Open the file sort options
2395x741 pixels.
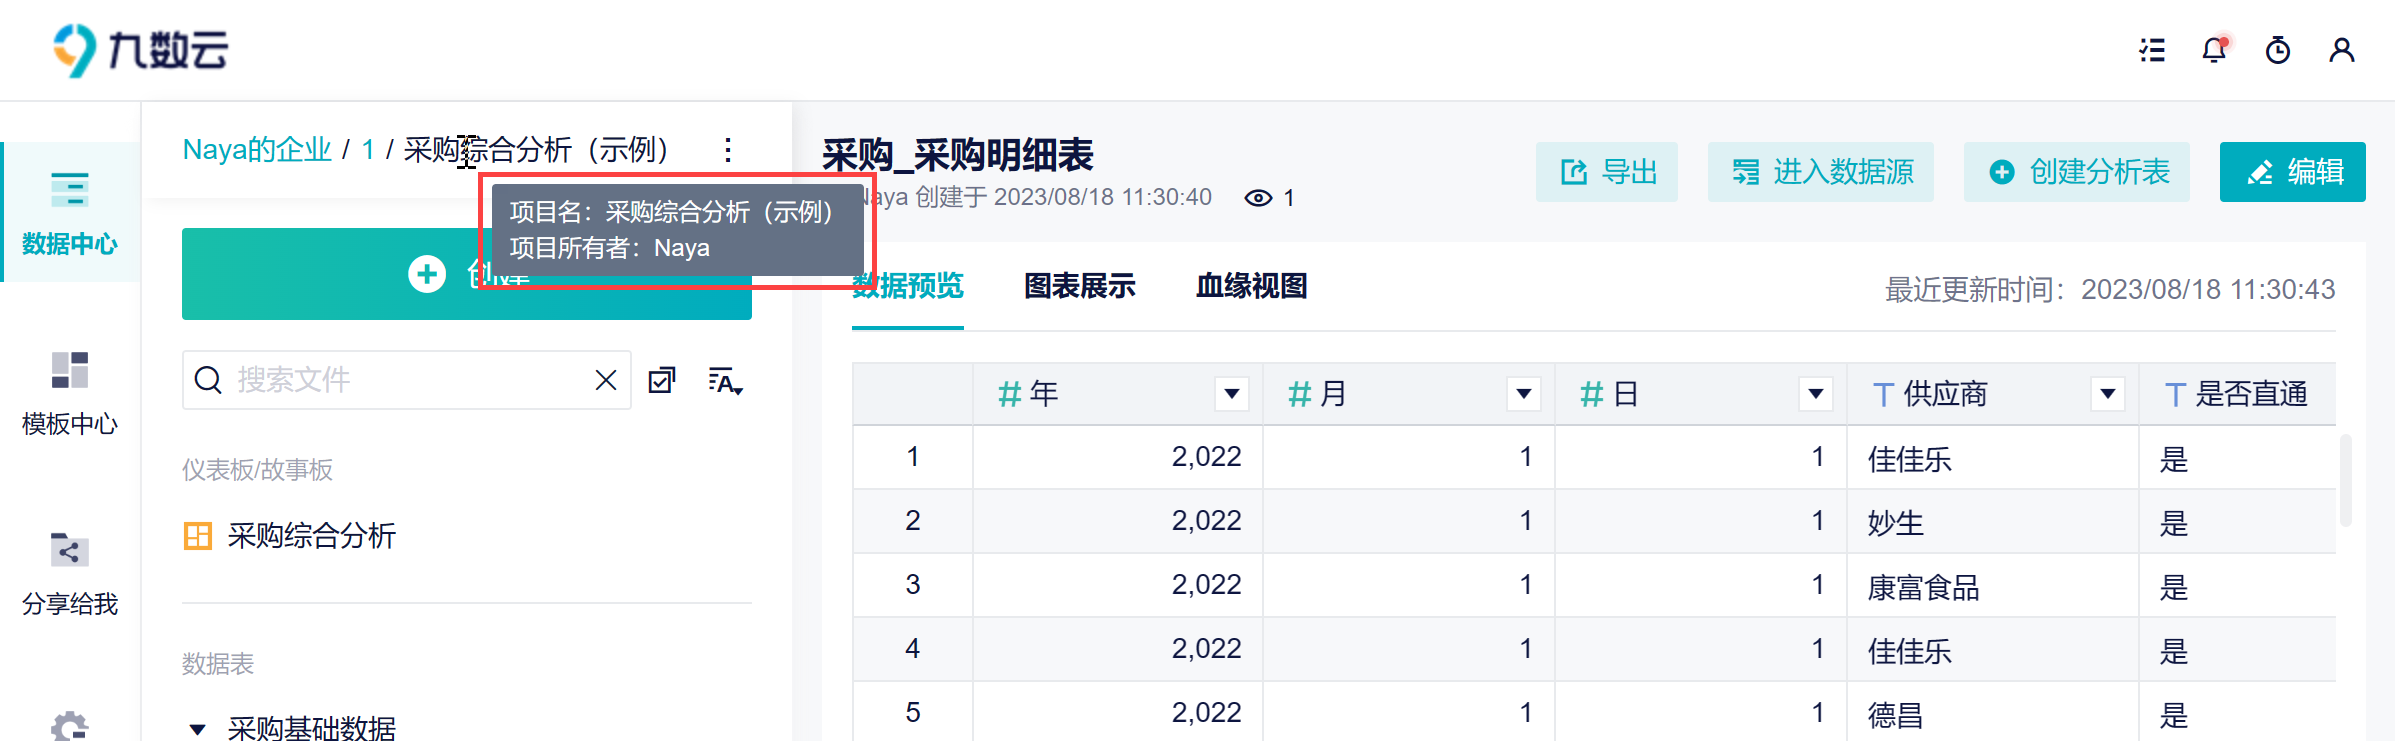[x=725, y=381]
